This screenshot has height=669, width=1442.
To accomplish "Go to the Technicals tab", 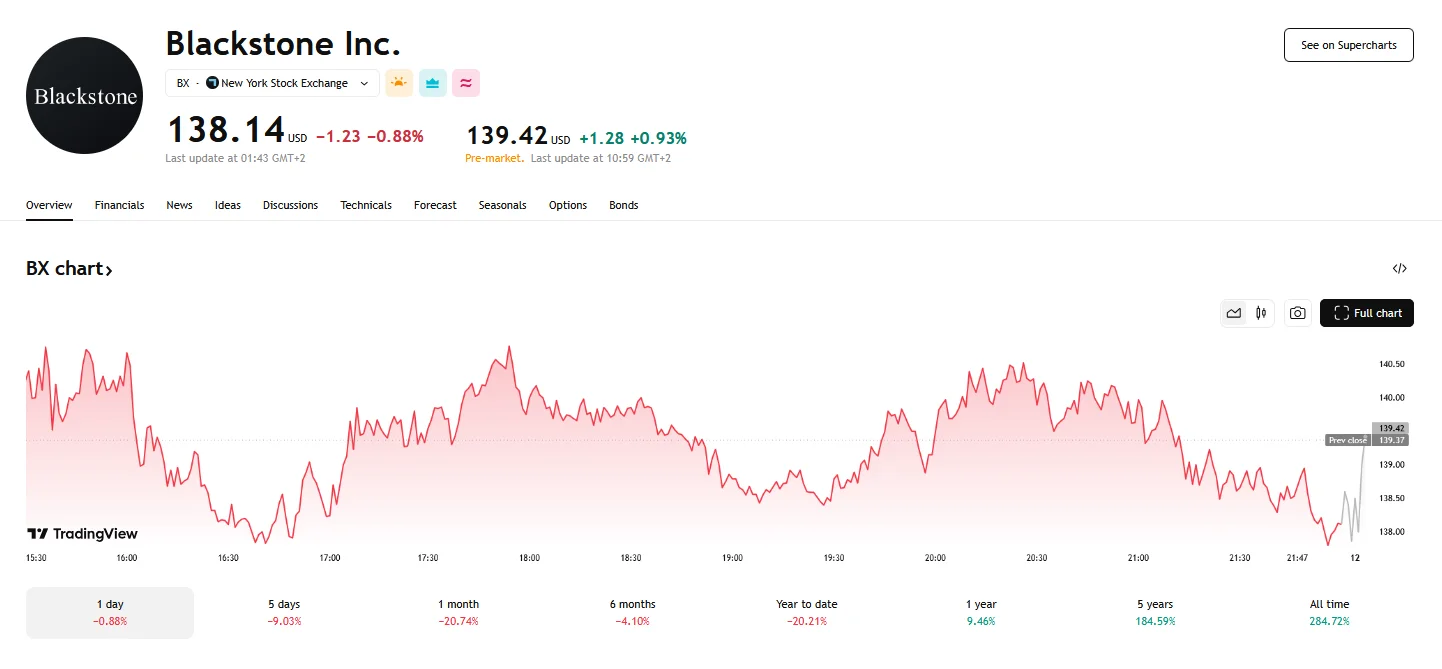I will tap(366, 205).
